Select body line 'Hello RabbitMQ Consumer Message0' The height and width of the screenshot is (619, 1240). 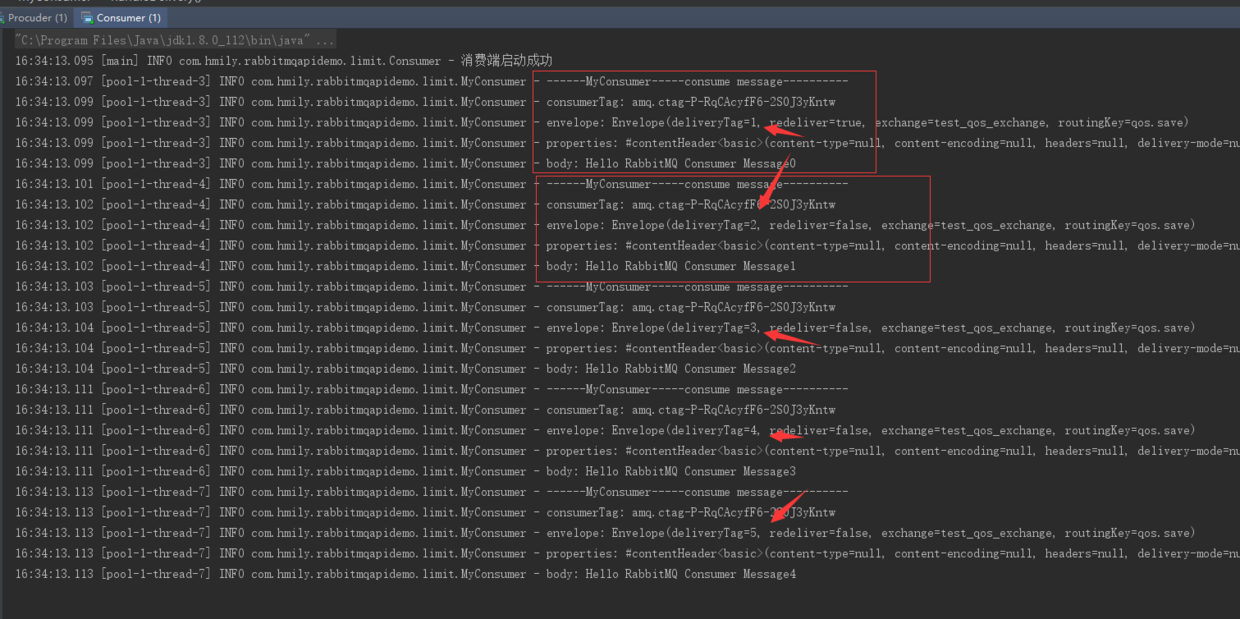pyautogui.click(x=406, y=164)
